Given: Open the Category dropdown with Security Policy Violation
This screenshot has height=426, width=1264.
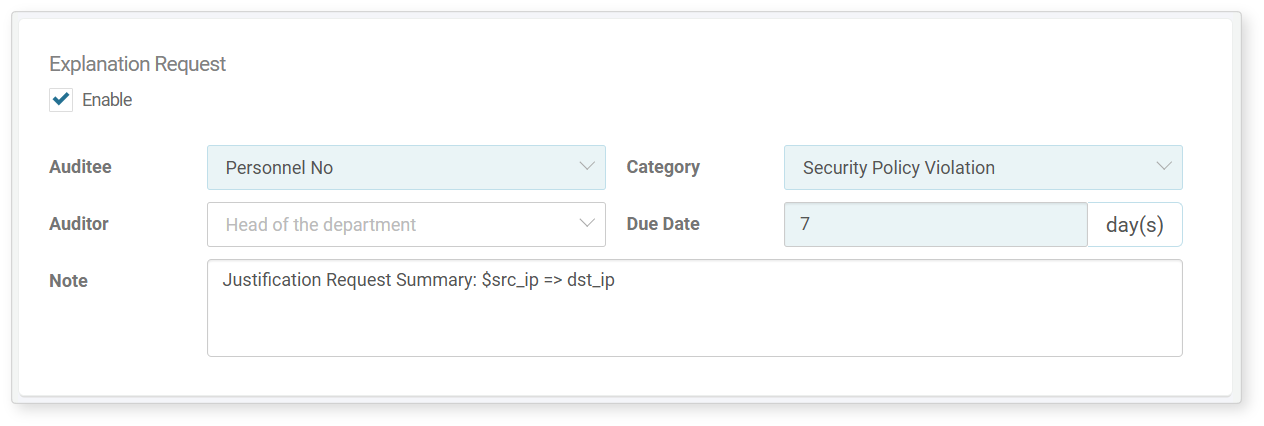Looking at the screenshot, I should click(x=983, y=168).
